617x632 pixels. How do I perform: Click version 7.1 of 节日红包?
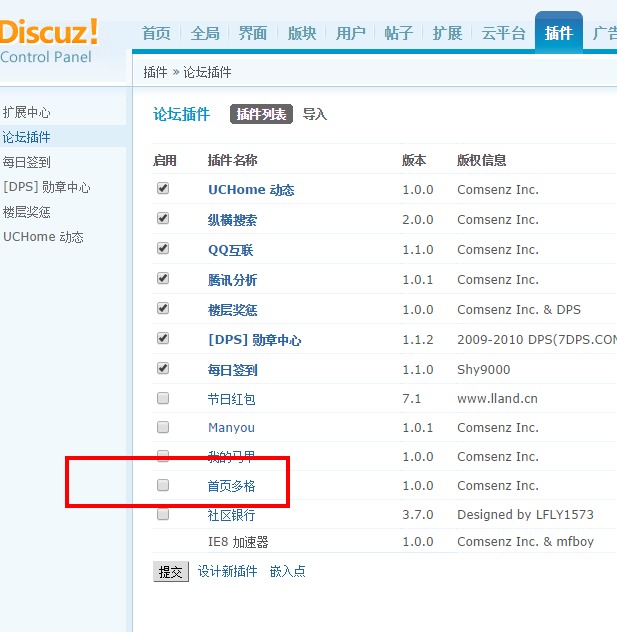click(411, 399)
